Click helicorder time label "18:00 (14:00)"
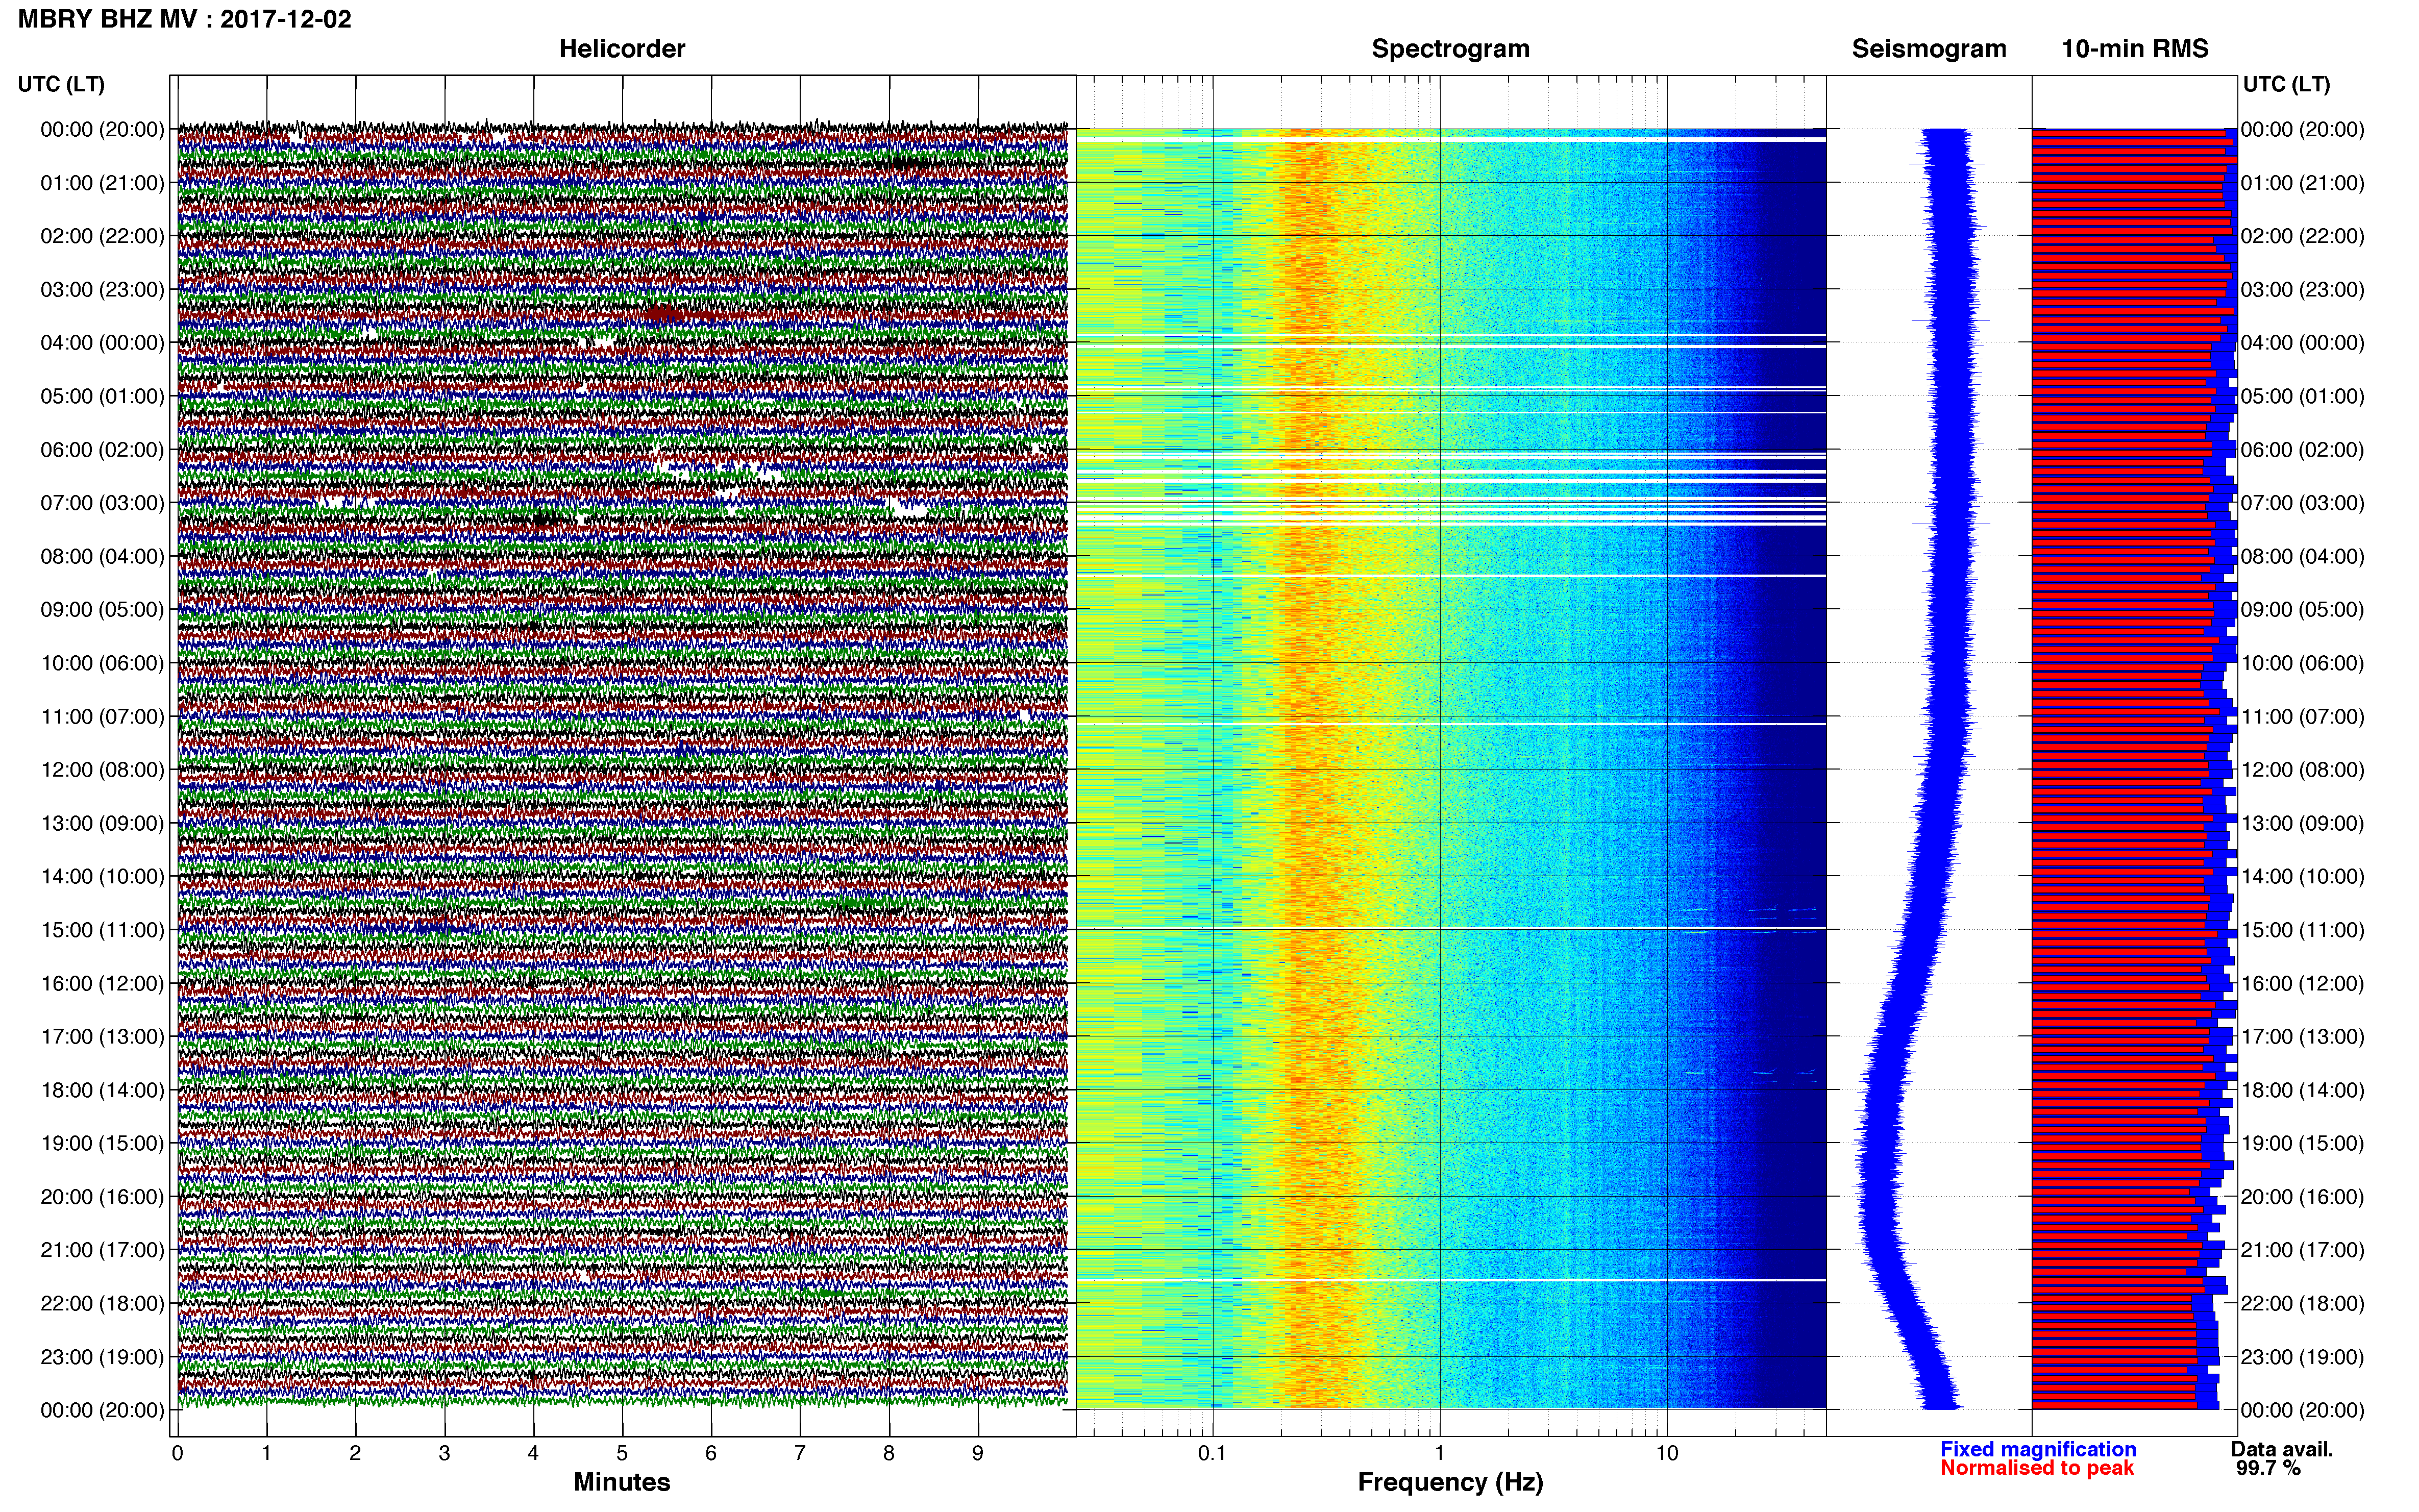 pyautogui.click(x=102, y=1090)
